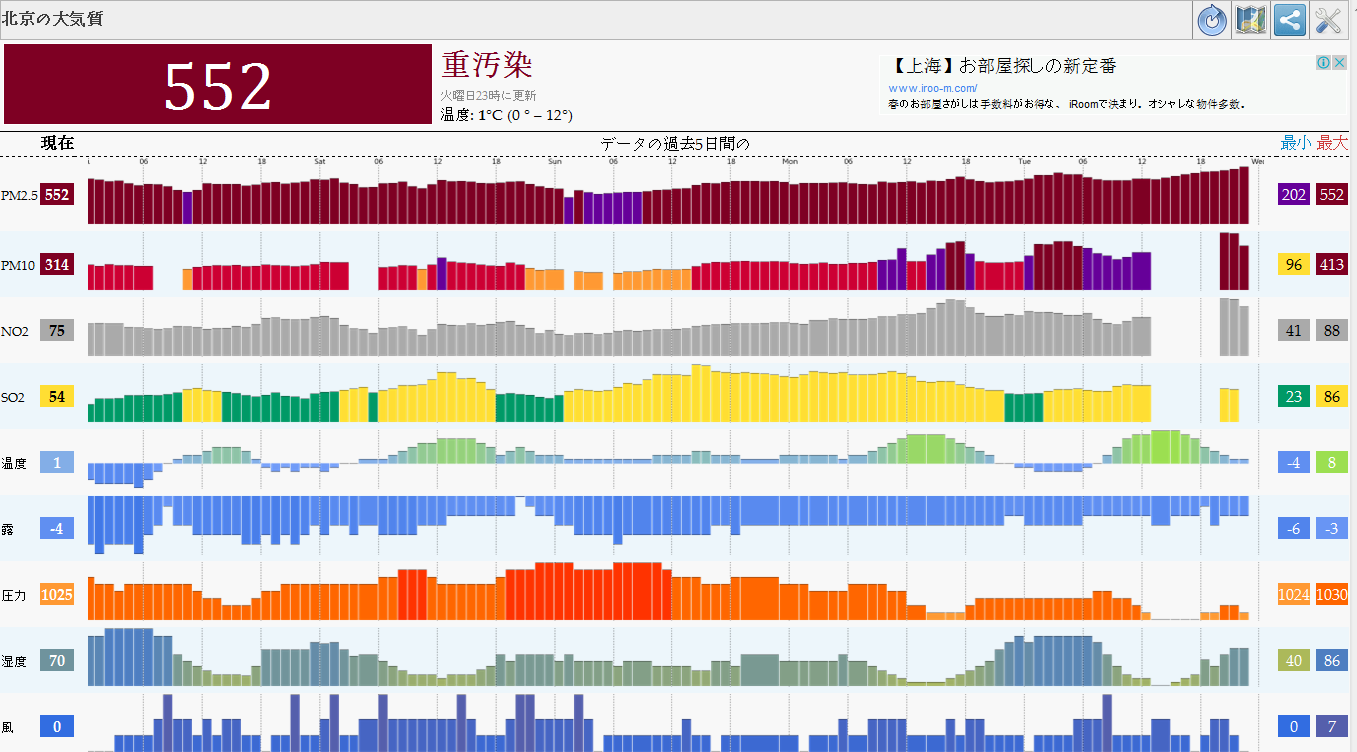1357x752 pixels.
Task: Click the PM2.5 minimum value 202 badge
Action: click(1294, 195)
